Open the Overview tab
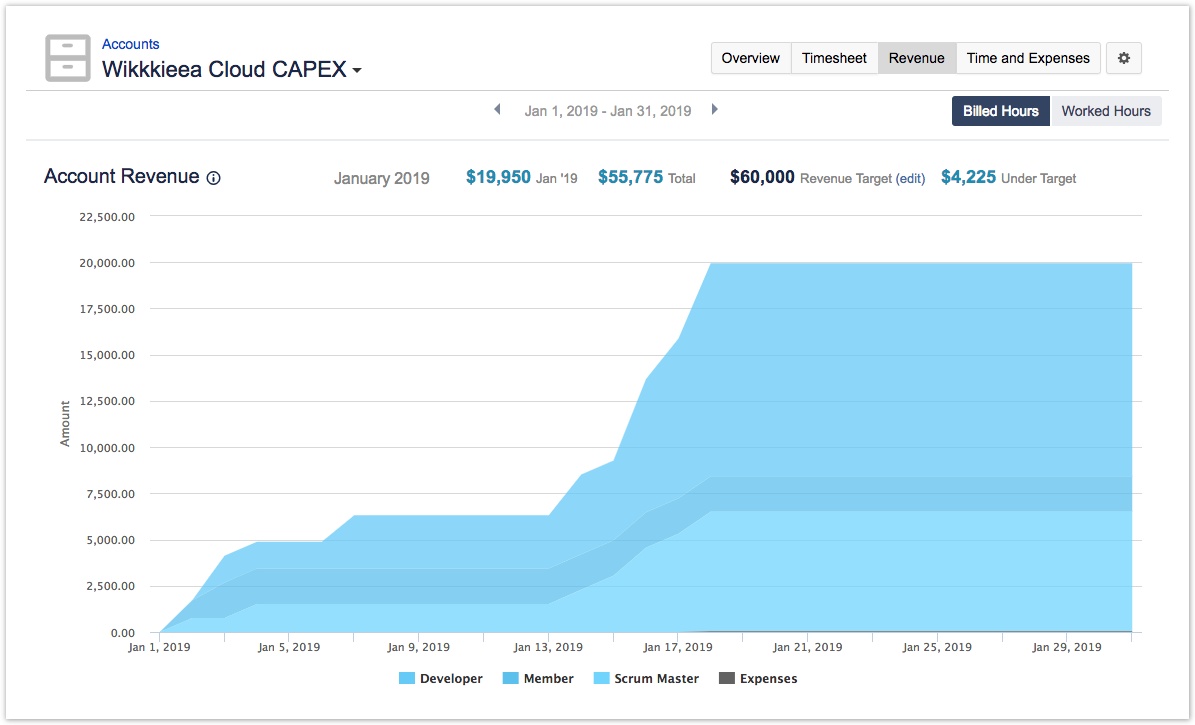The image size is (1195, 725). click(x=750, y=58)
